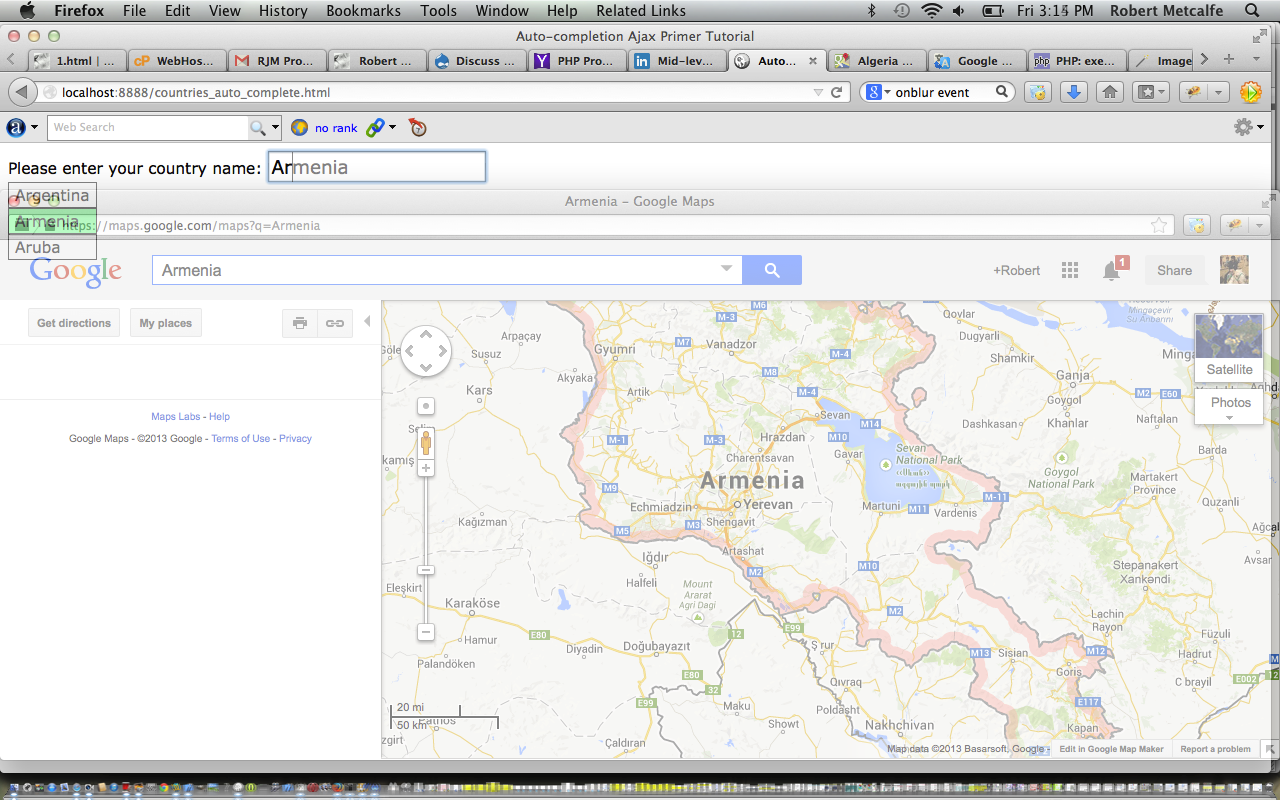1280x800 pixels.
Task: Select Armenia from the suggestions
Action: click(x=52, y=221)
